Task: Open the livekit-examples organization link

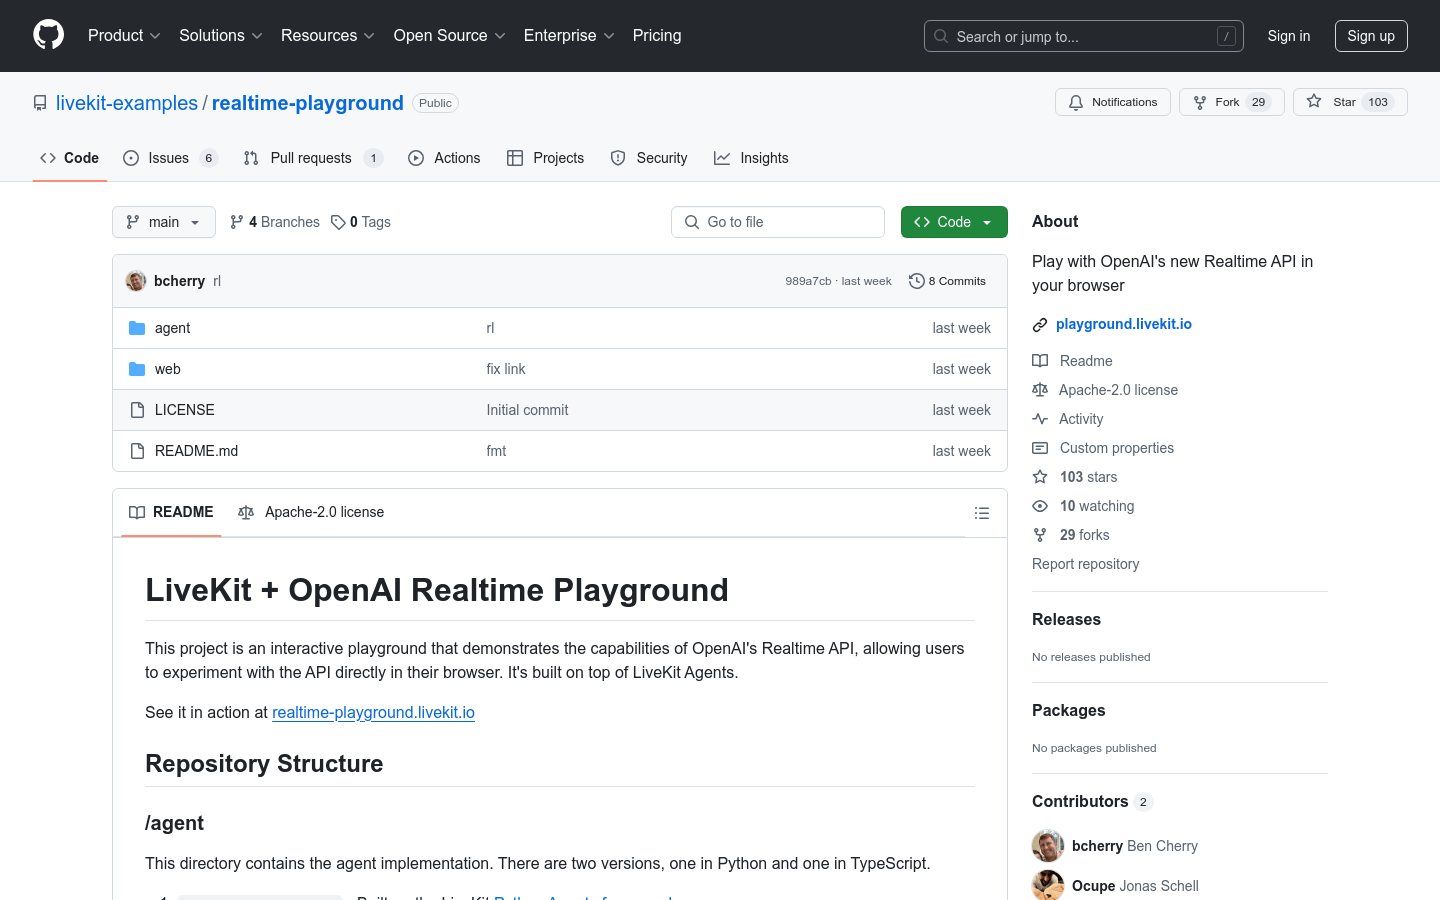Action: click(127, 103)
